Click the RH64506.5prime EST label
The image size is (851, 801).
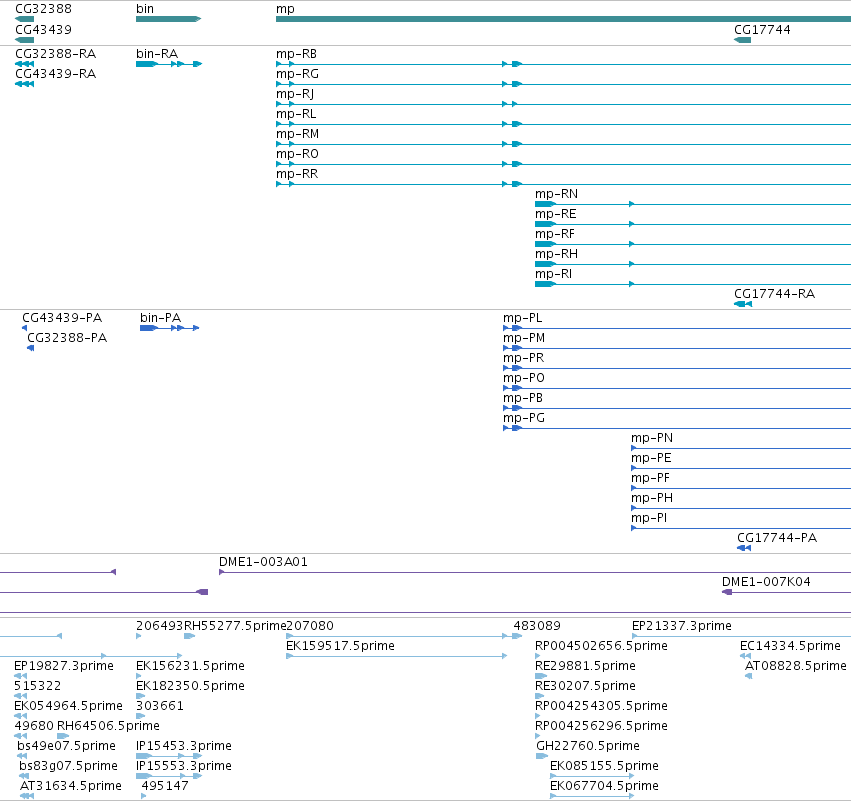point(109,726)
